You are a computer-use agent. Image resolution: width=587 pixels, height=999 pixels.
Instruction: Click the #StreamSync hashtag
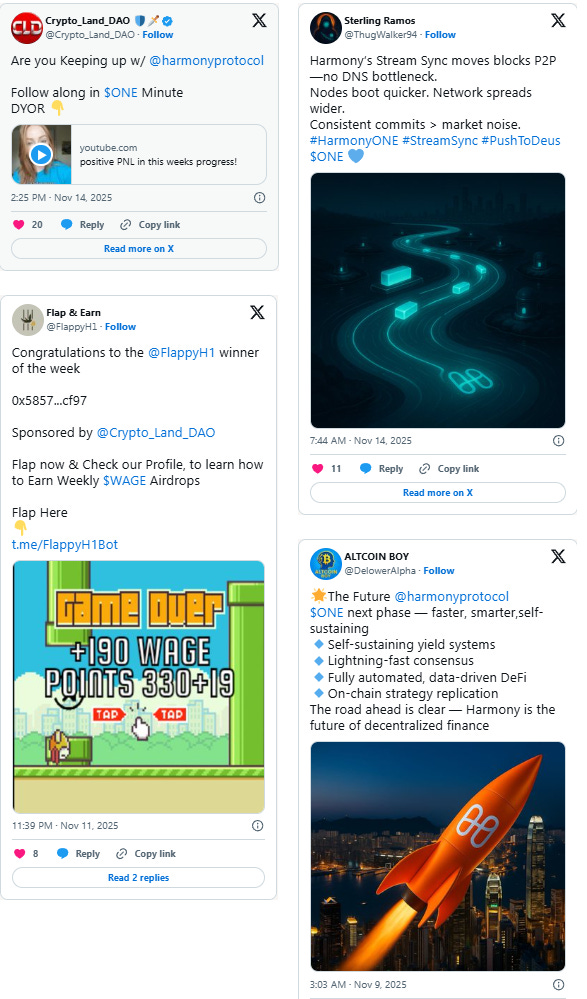[x=440, y=140]
